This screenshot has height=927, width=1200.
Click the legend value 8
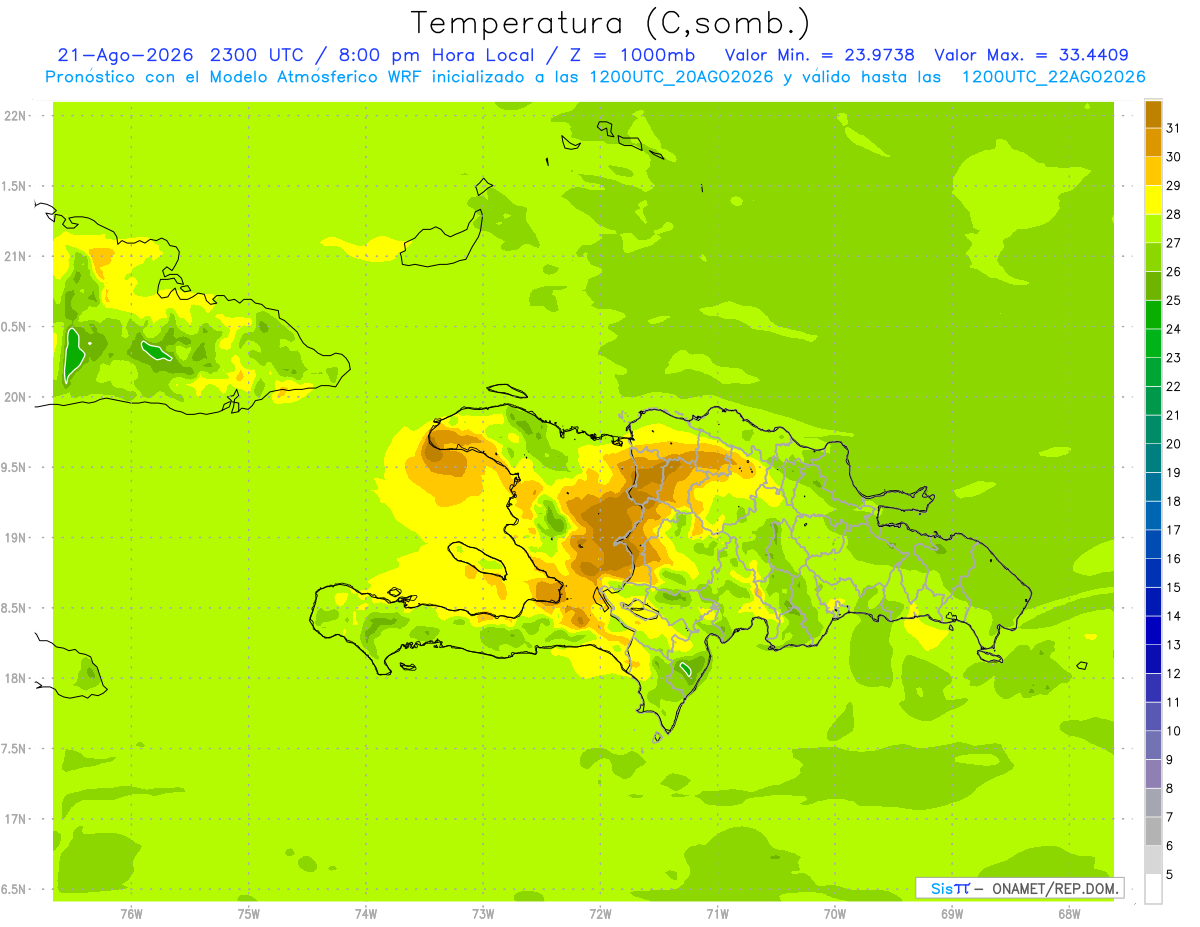click(1172, 789)
